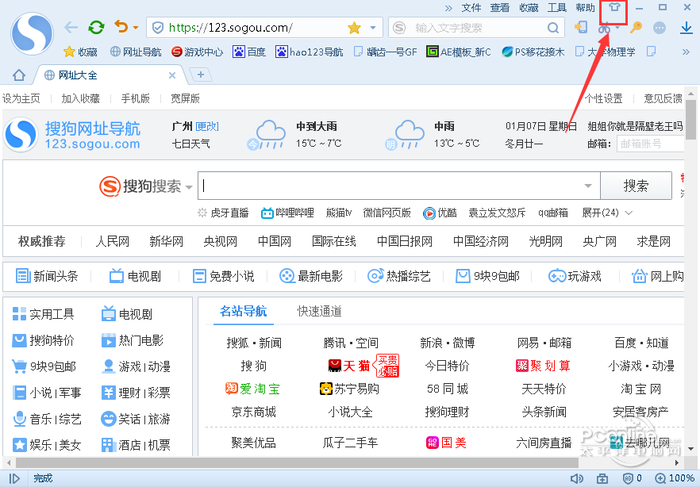Open the downloads arrow icon
700x487 pixels.
pos(686,28)
